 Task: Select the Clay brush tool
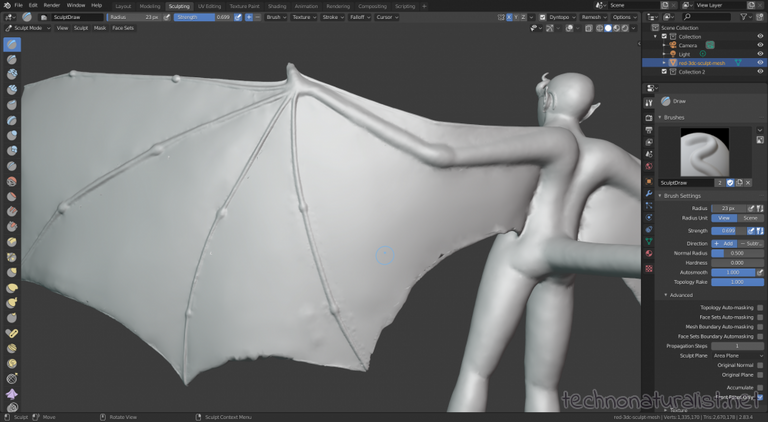click(x=12, y=75)
